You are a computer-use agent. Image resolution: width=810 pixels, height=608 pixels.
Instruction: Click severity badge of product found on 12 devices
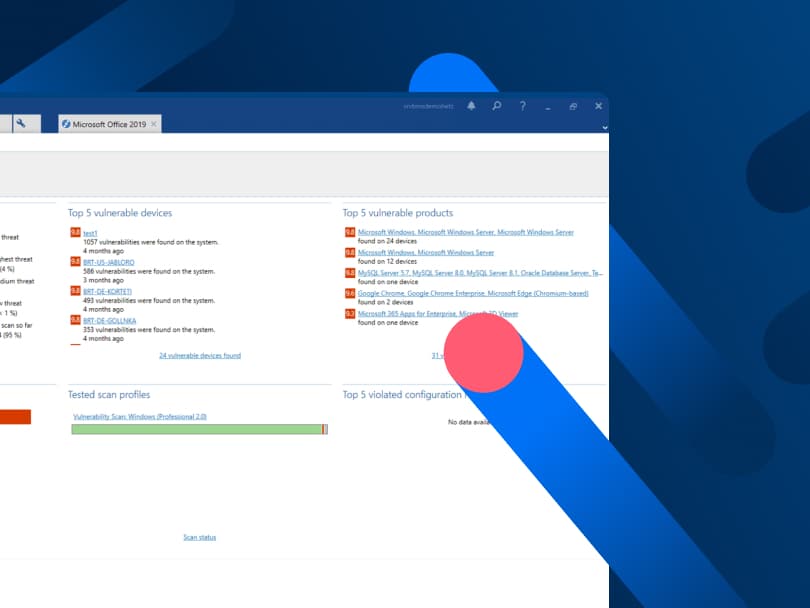coord(350,253)
